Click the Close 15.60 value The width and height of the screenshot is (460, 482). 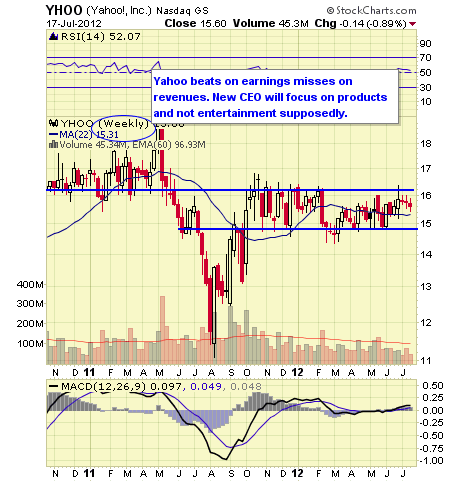click(196, 23)
